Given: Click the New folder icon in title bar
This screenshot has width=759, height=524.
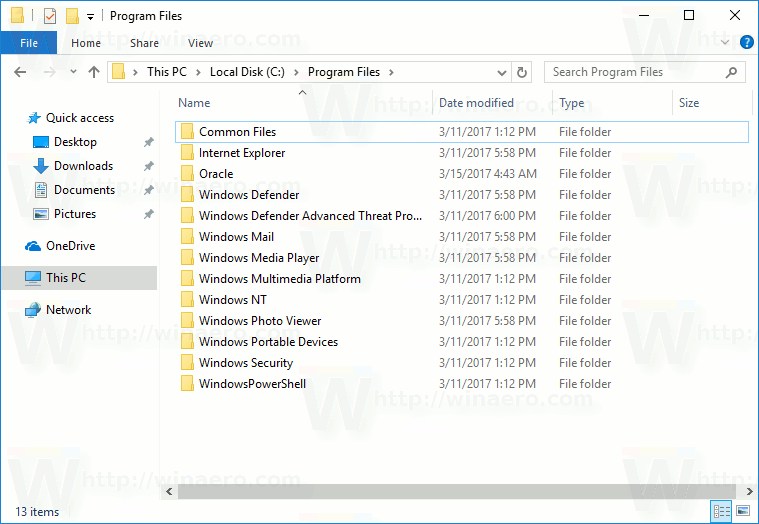Looking at the screenshot, I should click(72, 16).
